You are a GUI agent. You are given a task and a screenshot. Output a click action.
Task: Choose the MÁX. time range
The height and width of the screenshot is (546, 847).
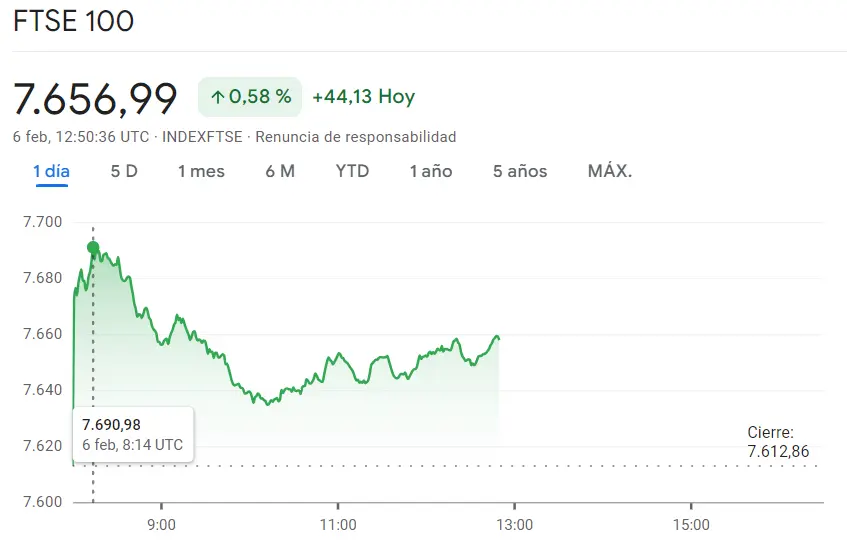click(x=610, y=171)
